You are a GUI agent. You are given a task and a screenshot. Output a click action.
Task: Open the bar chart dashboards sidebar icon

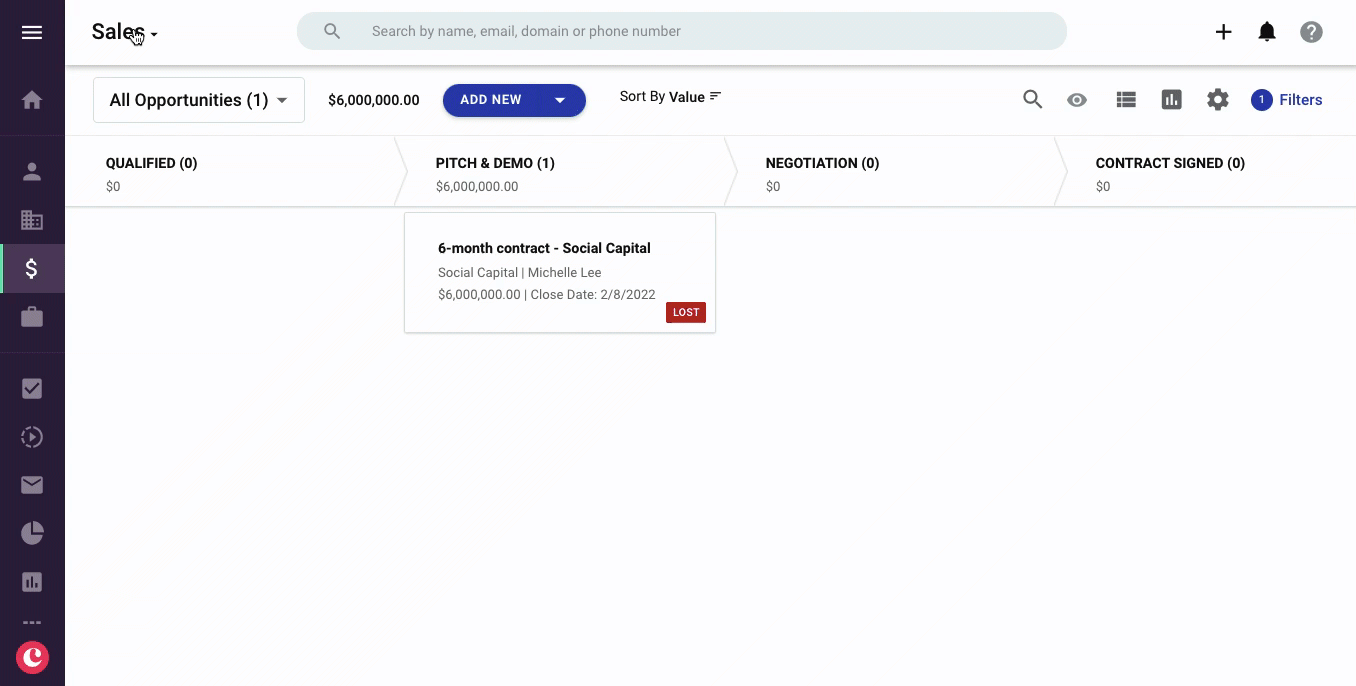click(32, 581)
